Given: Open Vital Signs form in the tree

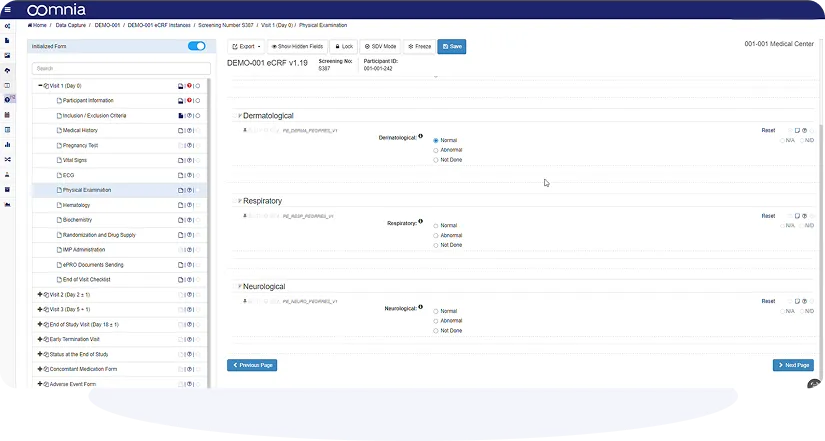Looking at the screenshot, I should (x=75, y=160).
